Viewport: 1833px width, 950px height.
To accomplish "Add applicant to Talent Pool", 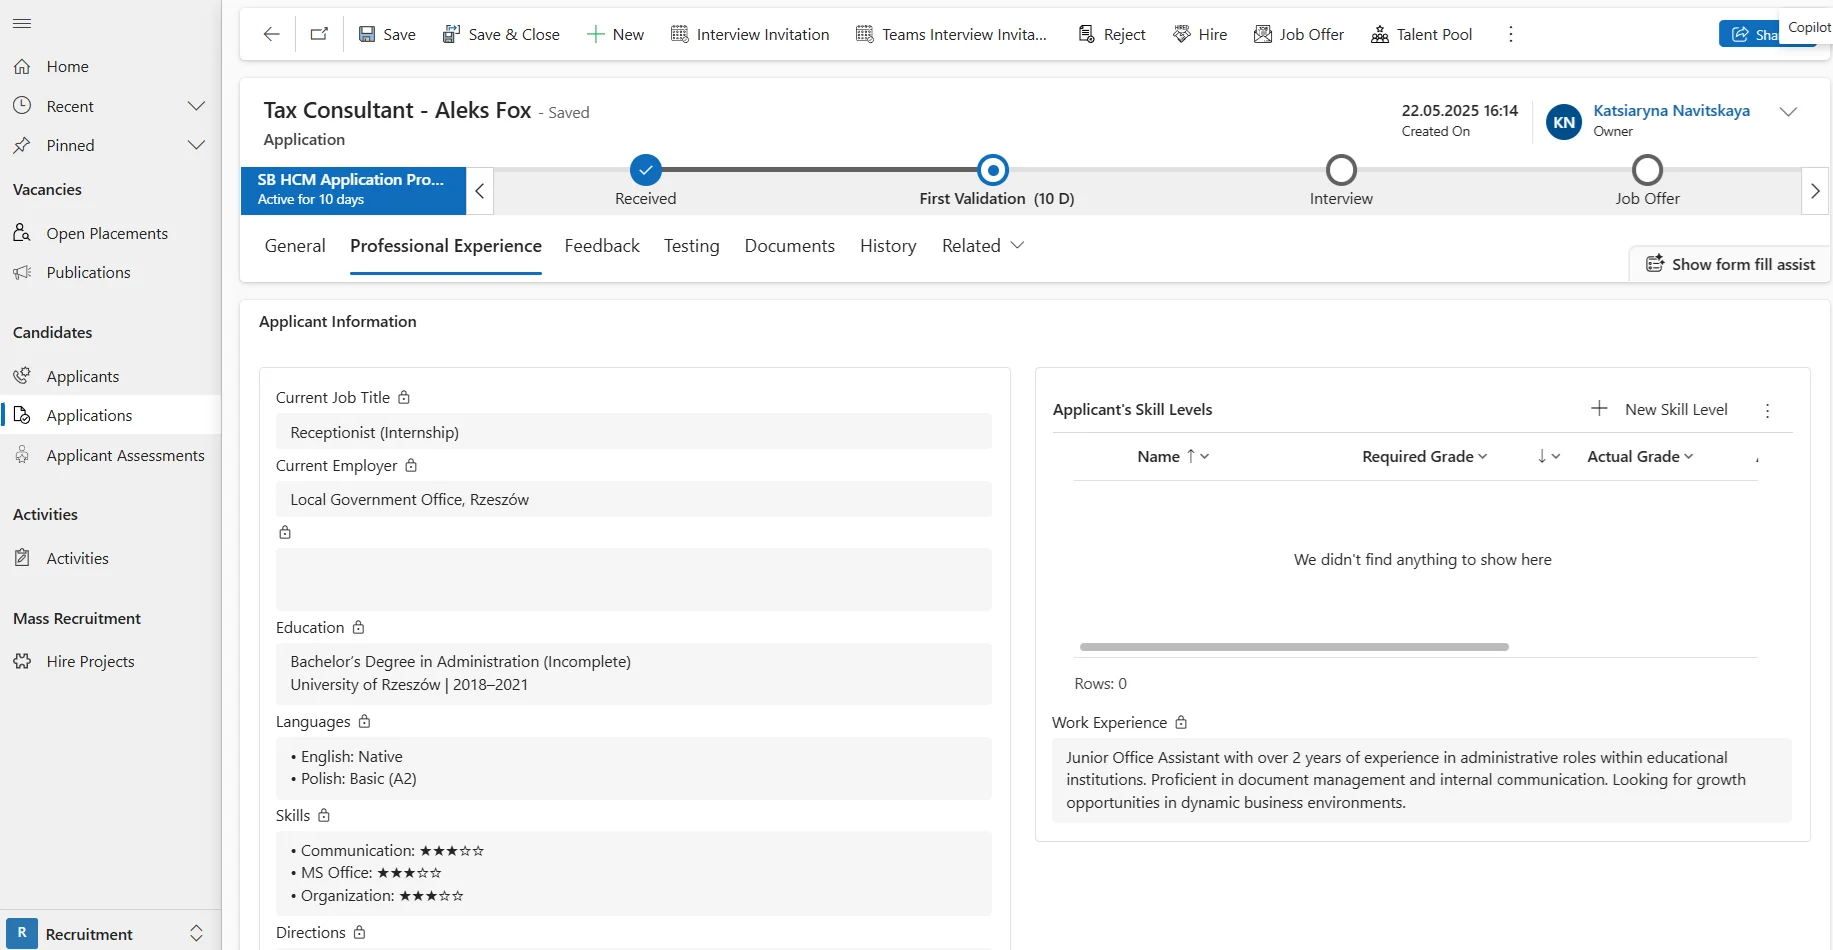I will pos(1421,34).
